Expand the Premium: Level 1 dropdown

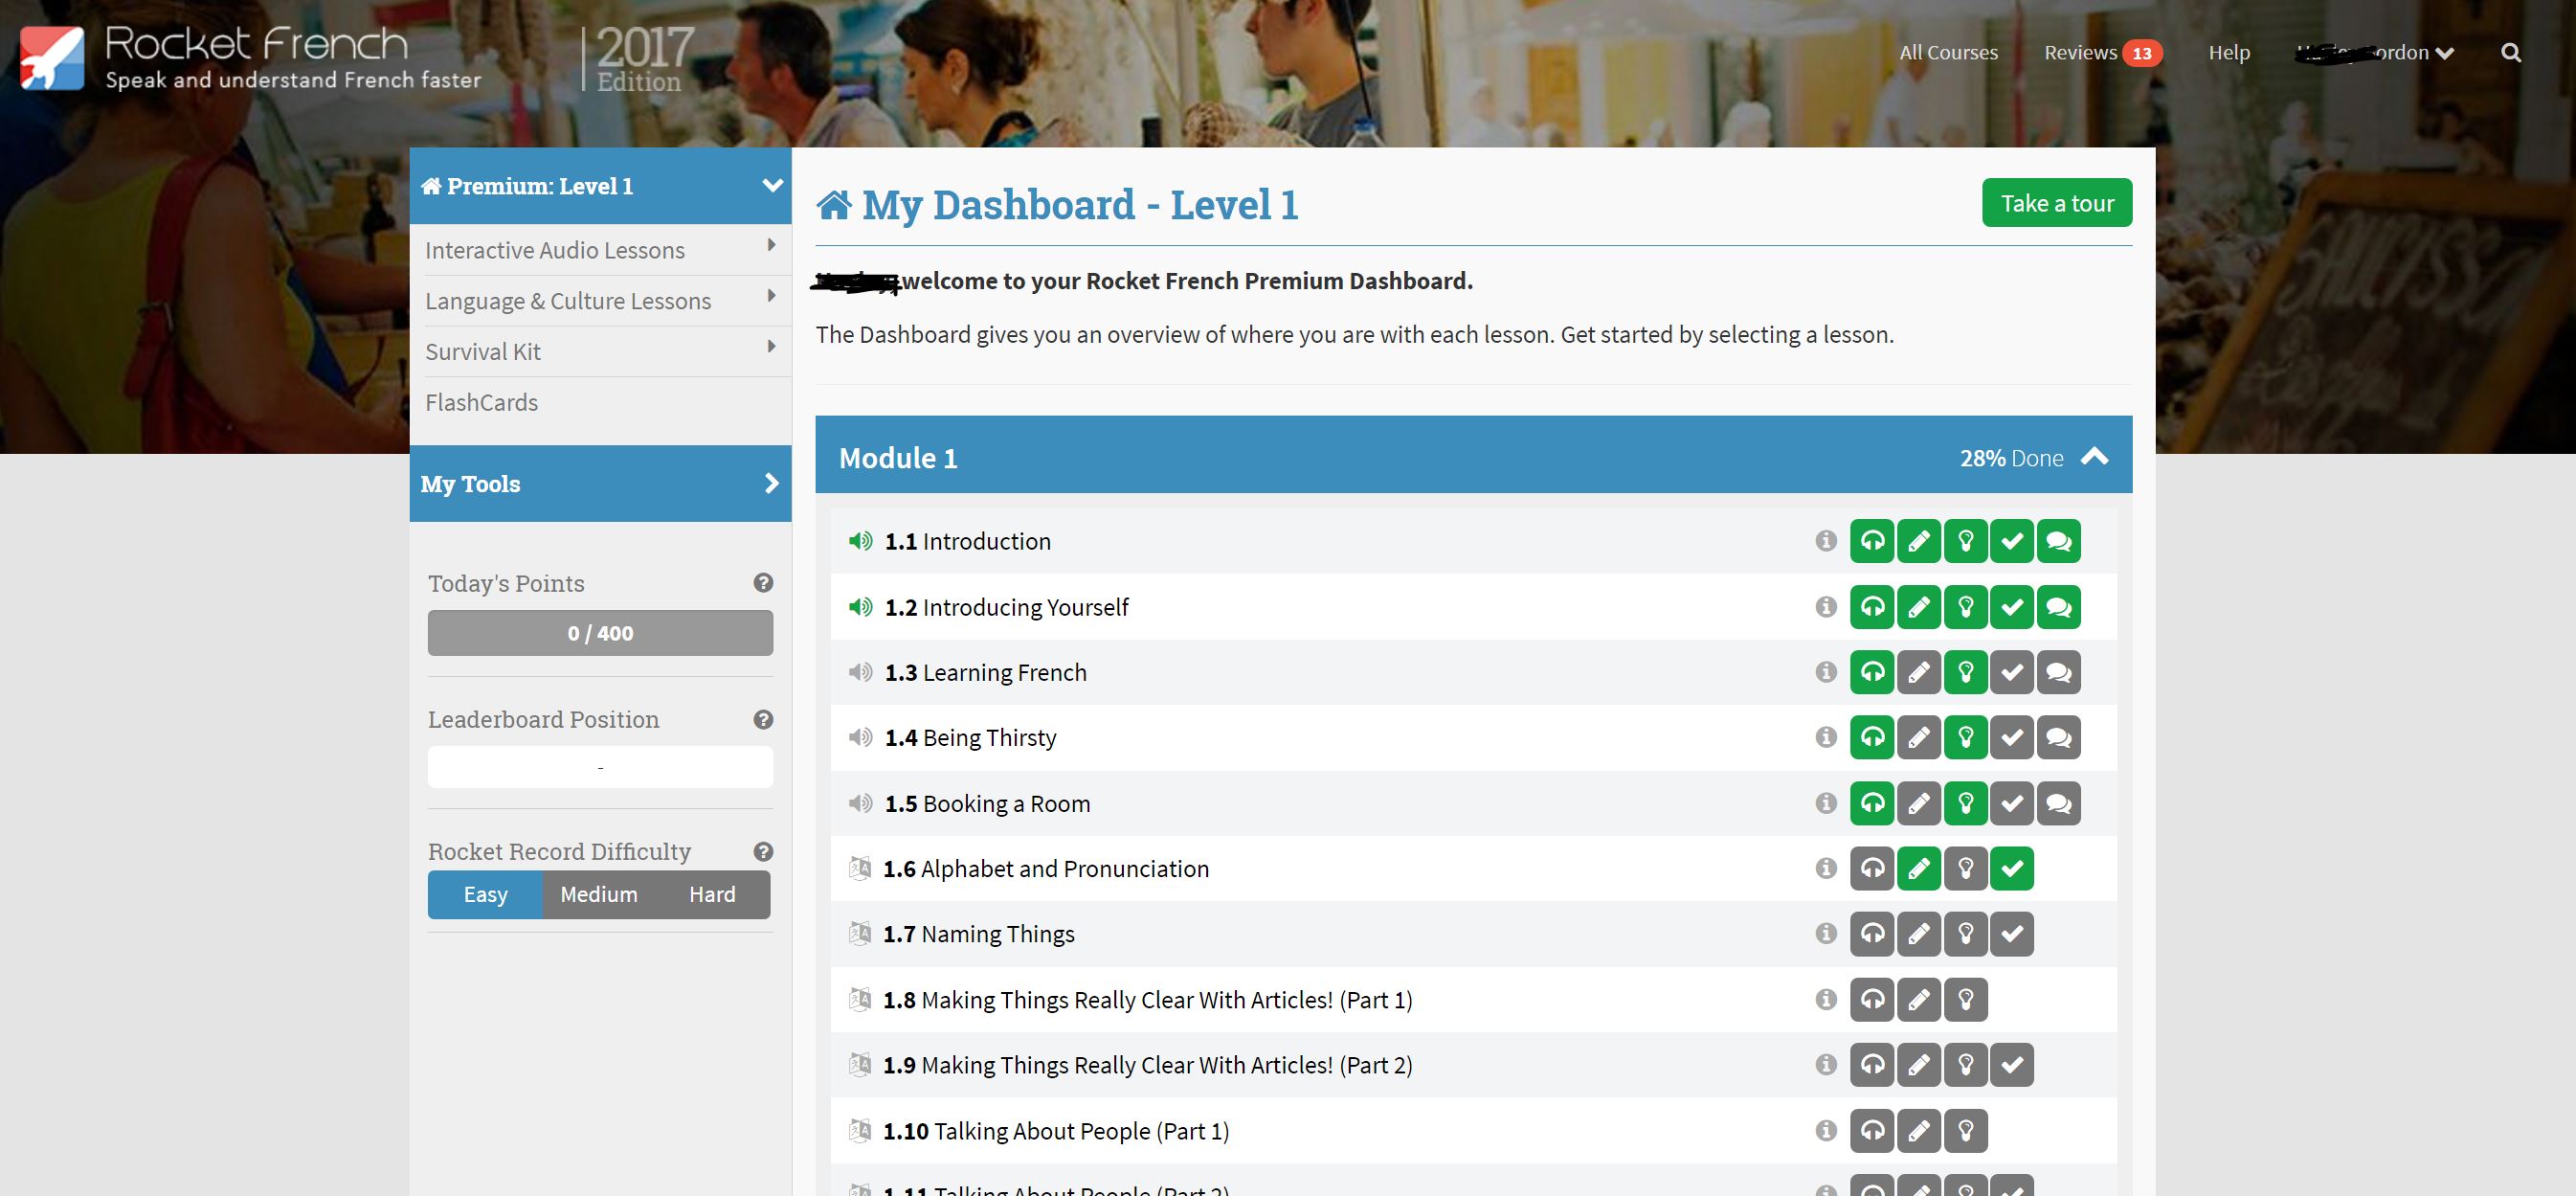(x=772, y=185)
